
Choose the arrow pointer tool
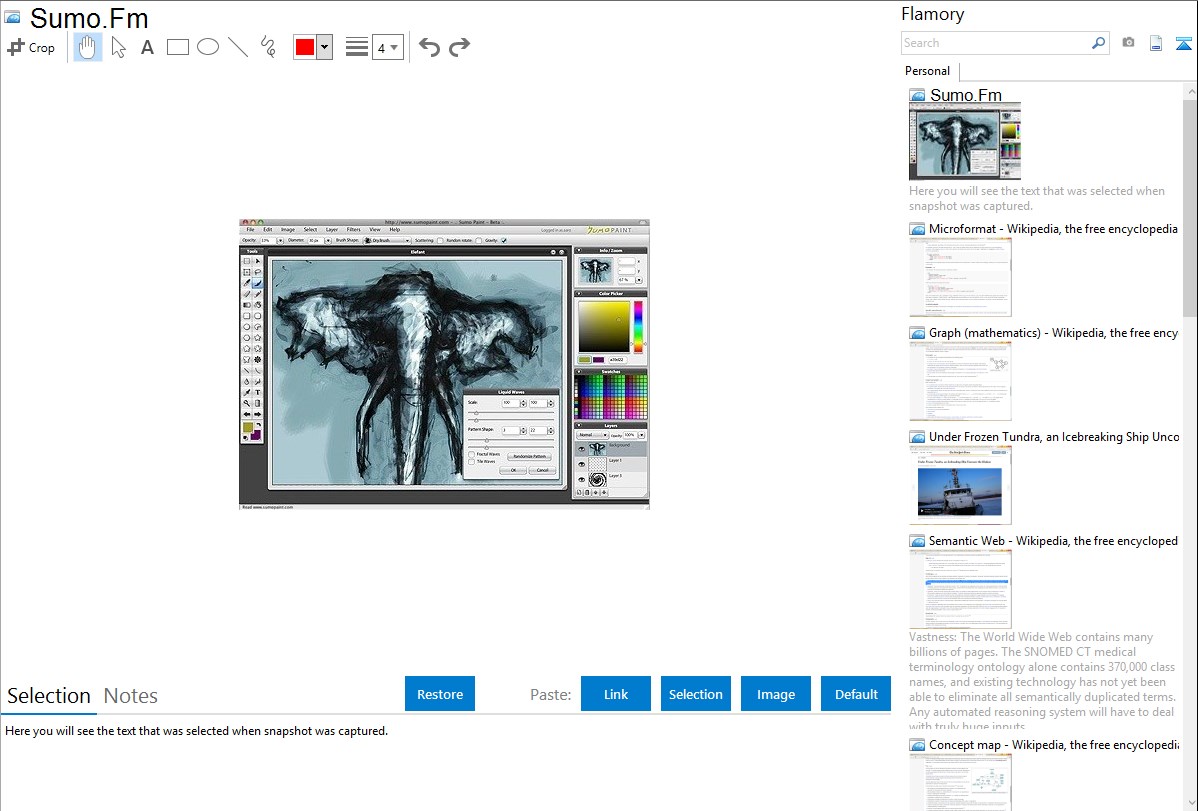118,47
